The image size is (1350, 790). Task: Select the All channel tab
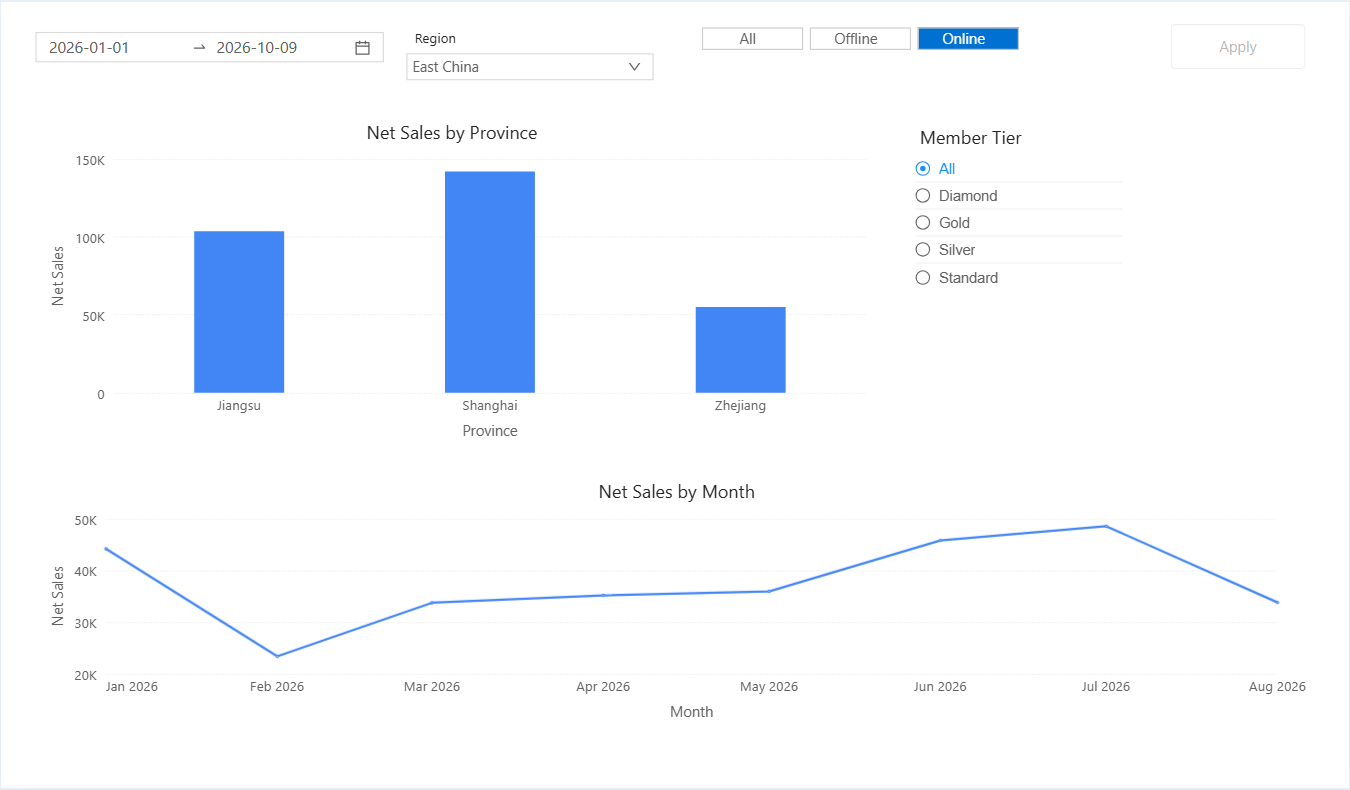point(752,39)
